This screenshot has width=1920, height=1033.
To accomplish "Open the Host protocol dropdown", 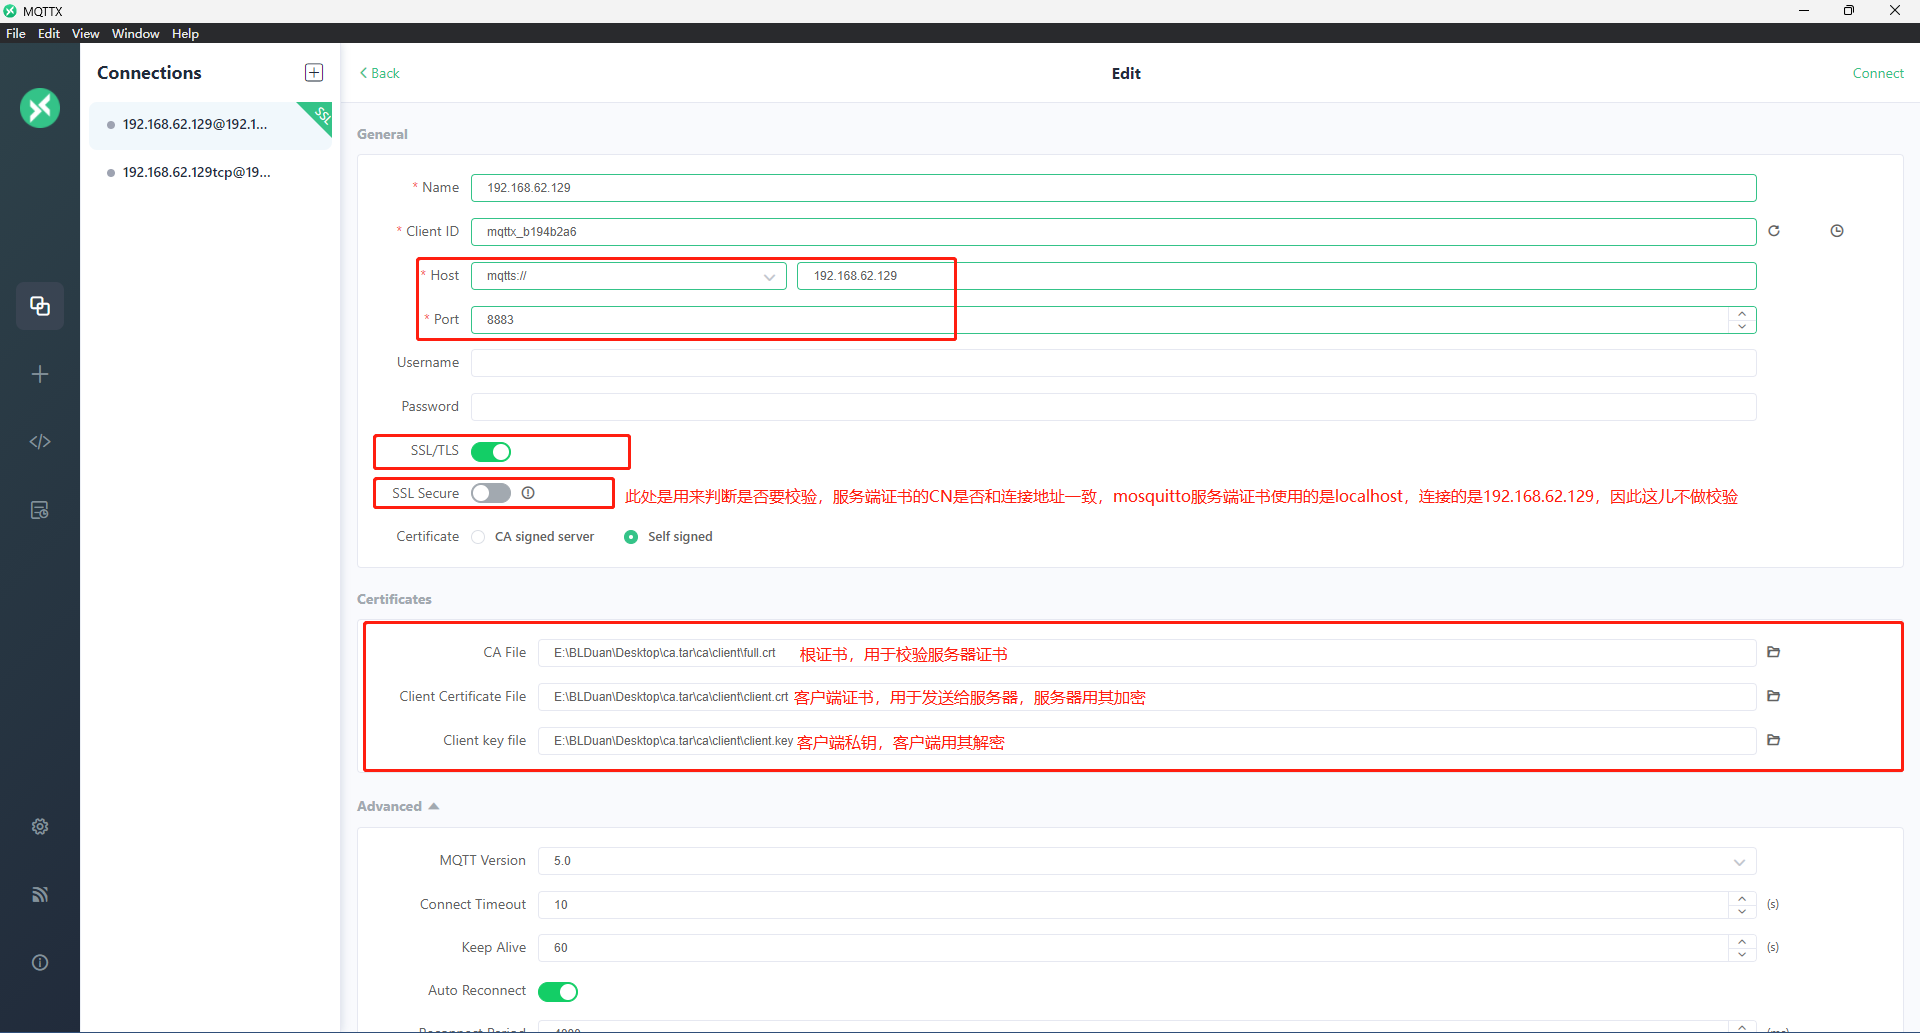I will [769, 276].
